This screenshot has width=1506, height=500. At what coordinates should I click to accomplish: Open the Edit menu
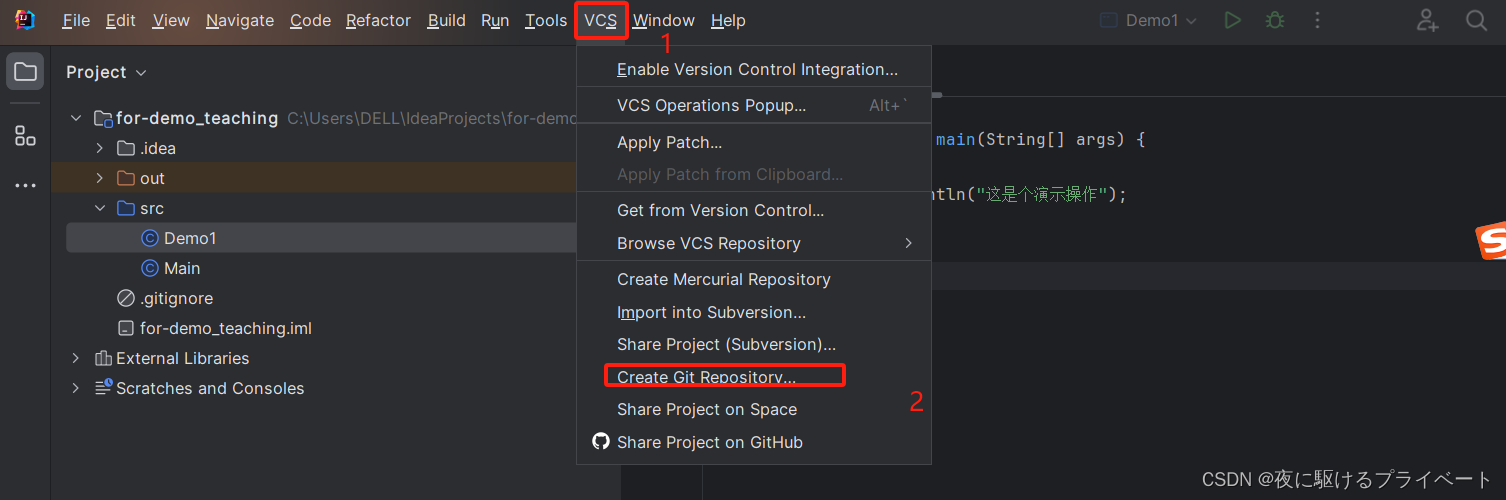121,20
